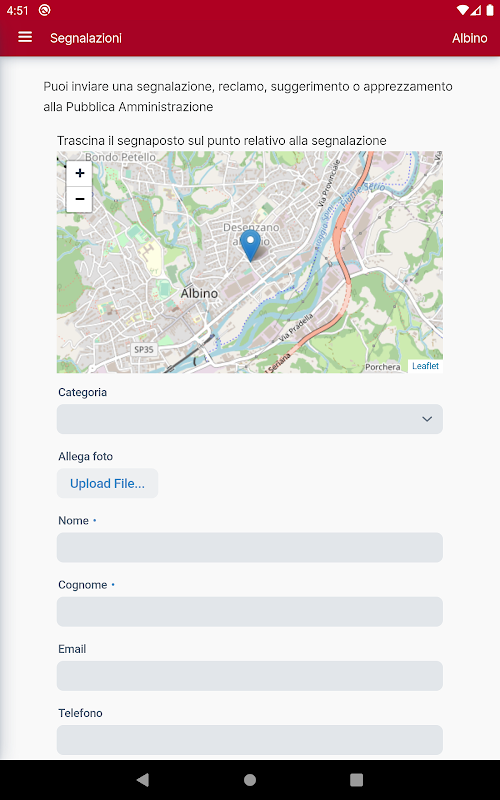Focus the Email input field
This screenshot has height=800, width=500.
249,676
